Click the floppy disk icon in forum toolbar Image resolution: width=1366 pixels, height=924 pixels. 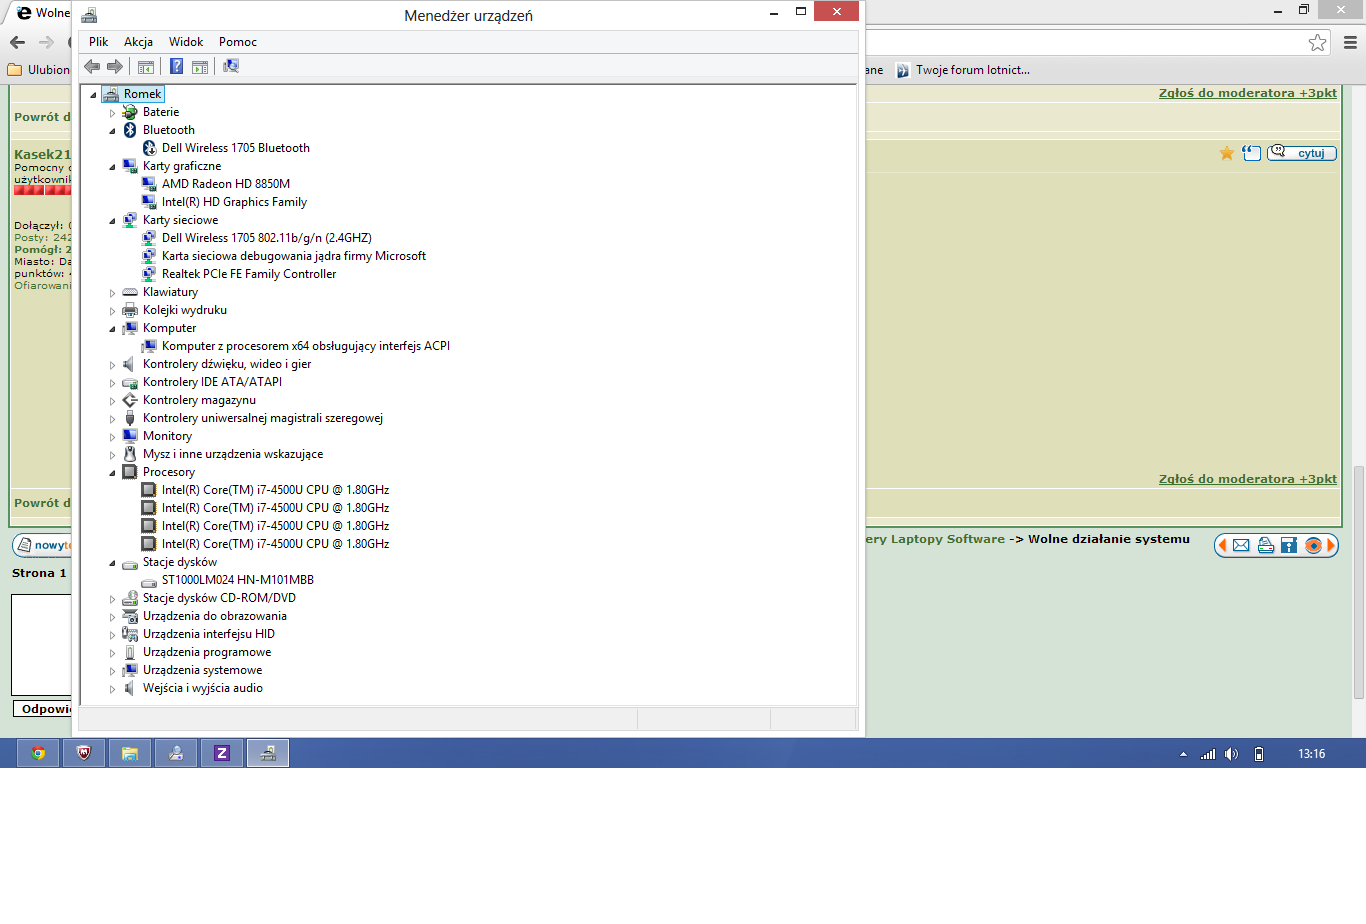pyautogui.click(x=1289, y=545)
